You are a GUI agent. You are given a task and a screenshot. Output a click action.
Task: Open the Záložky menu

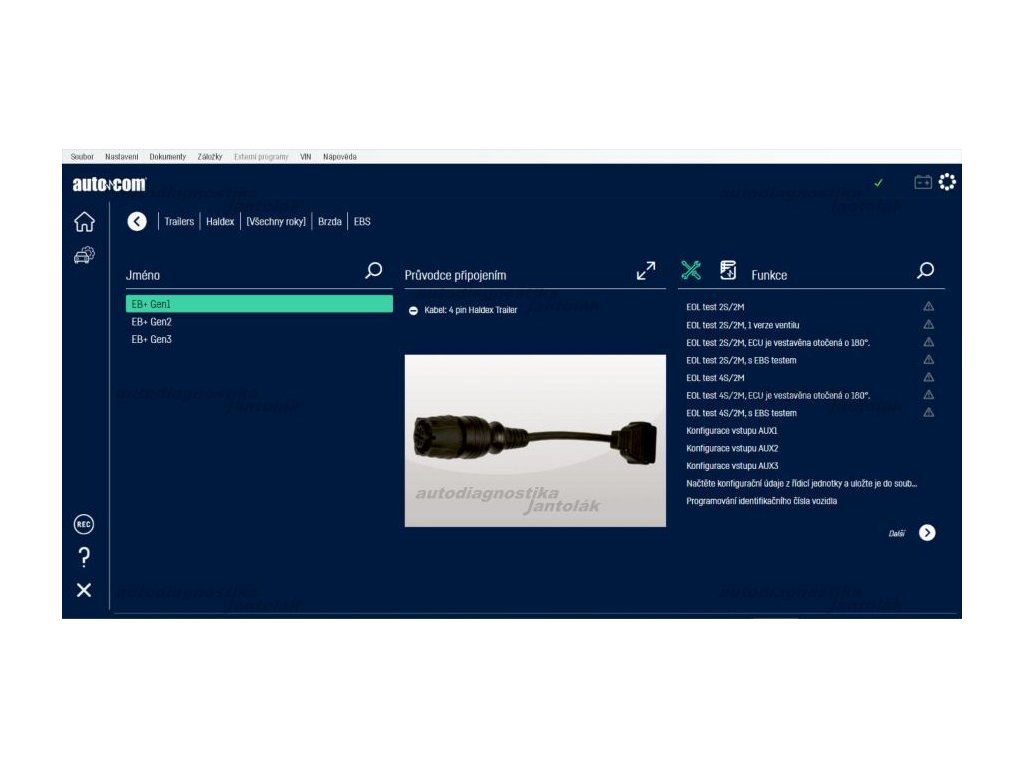[x=210, y=157]
